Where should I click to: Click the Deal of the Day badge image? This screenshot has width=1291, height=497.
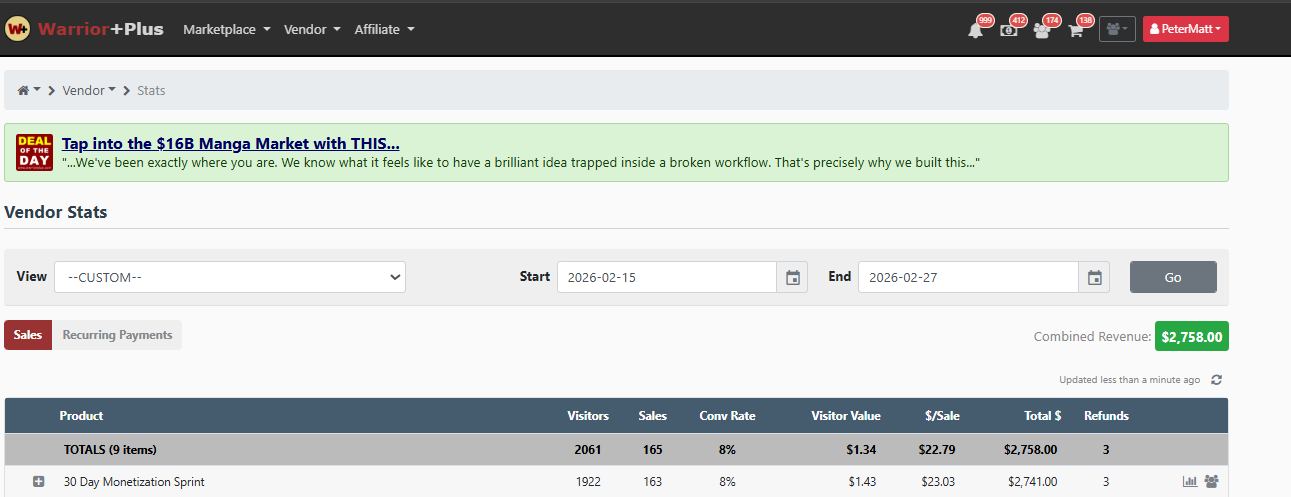click(x=35, y=152)
